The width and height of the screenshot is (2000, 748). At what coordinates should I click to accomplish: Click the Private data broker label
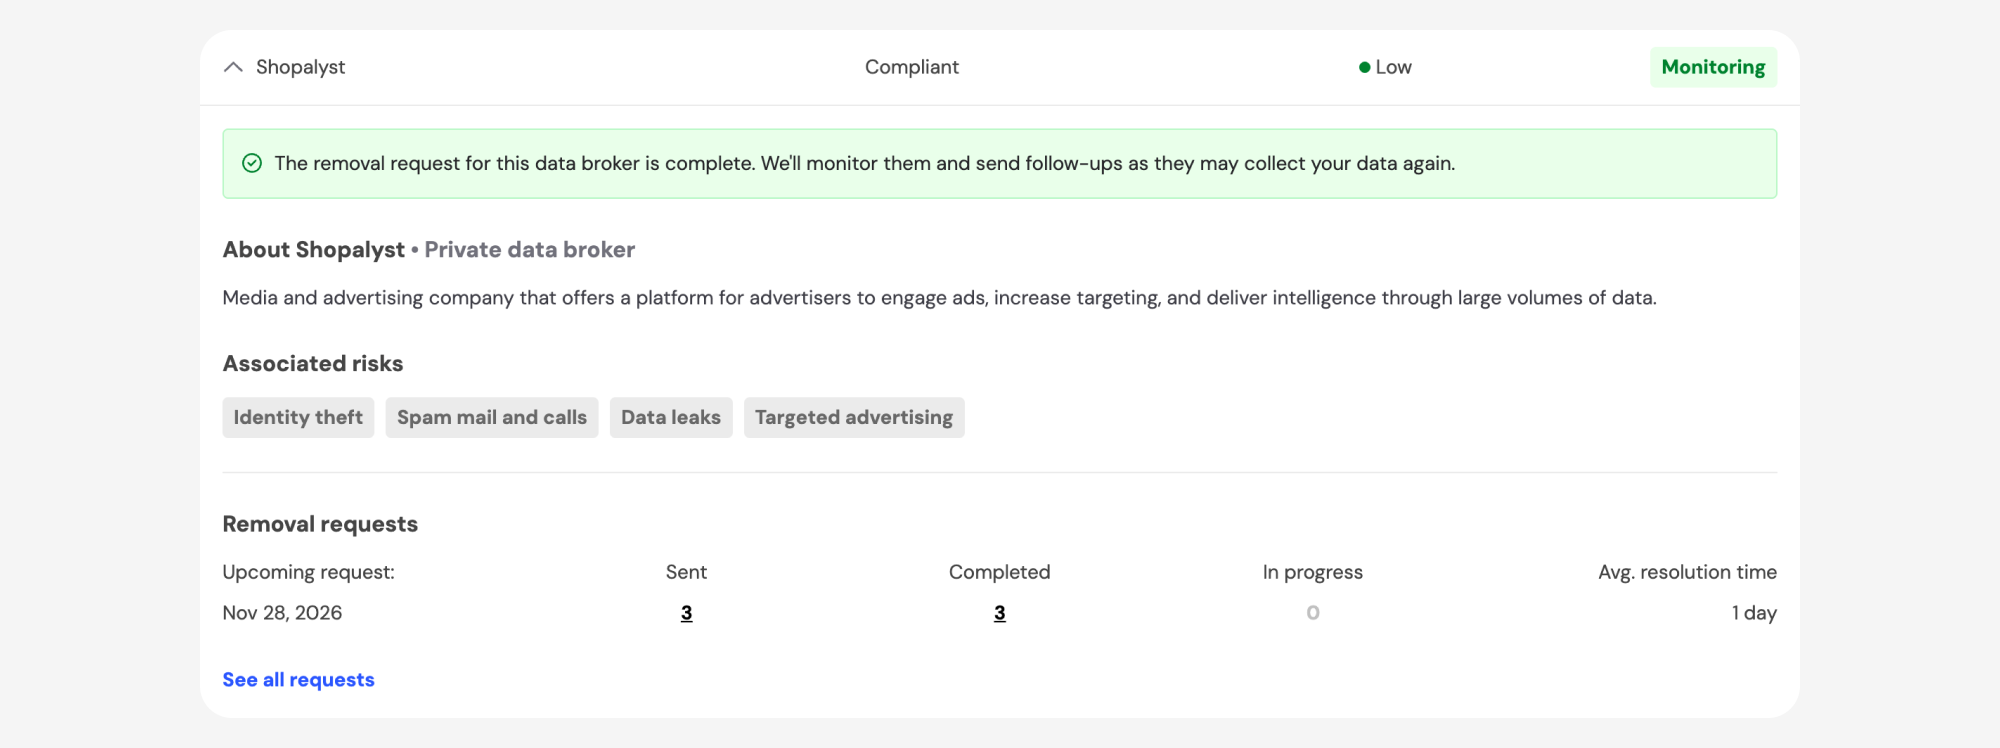(530, 250)
